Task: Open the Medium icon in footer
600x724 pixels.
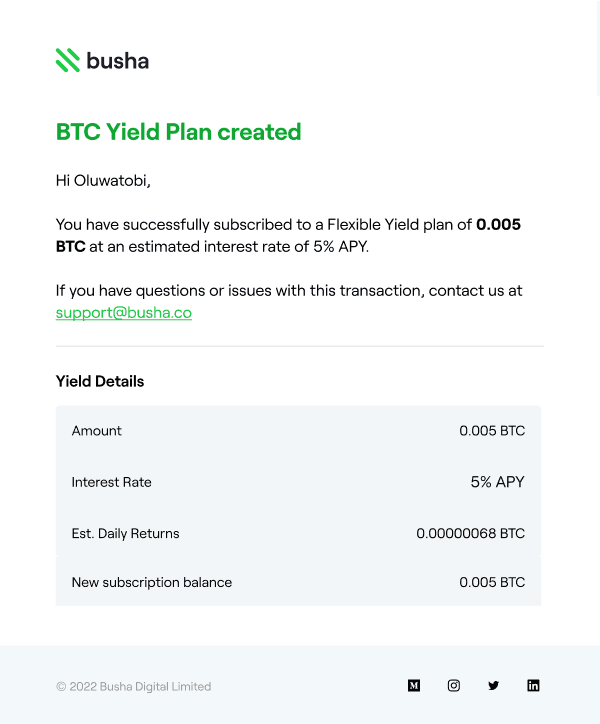Action: (414, 686)
